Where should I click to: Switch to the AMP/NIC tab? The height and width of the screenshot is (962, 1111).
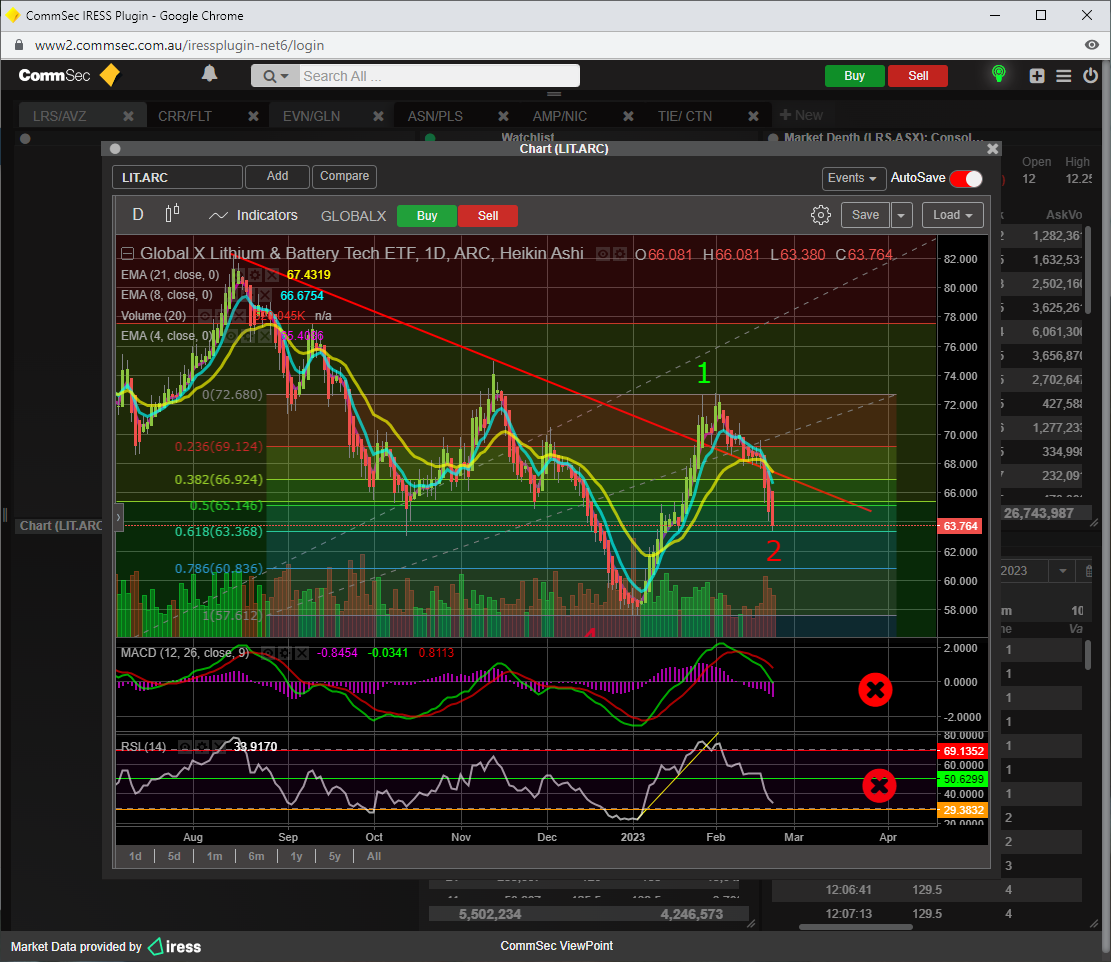(x=560, y=116)
